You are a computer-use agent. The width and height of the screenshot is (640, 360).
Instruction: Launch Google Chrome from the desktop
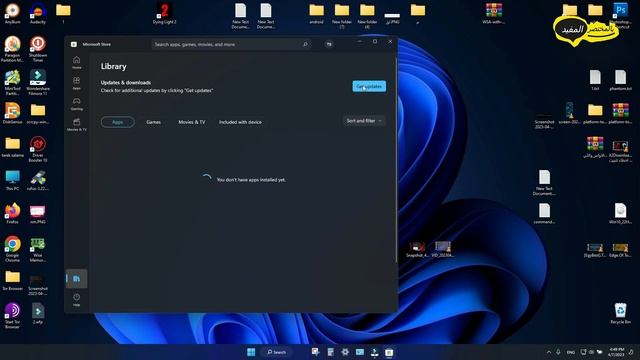point(12,249)
